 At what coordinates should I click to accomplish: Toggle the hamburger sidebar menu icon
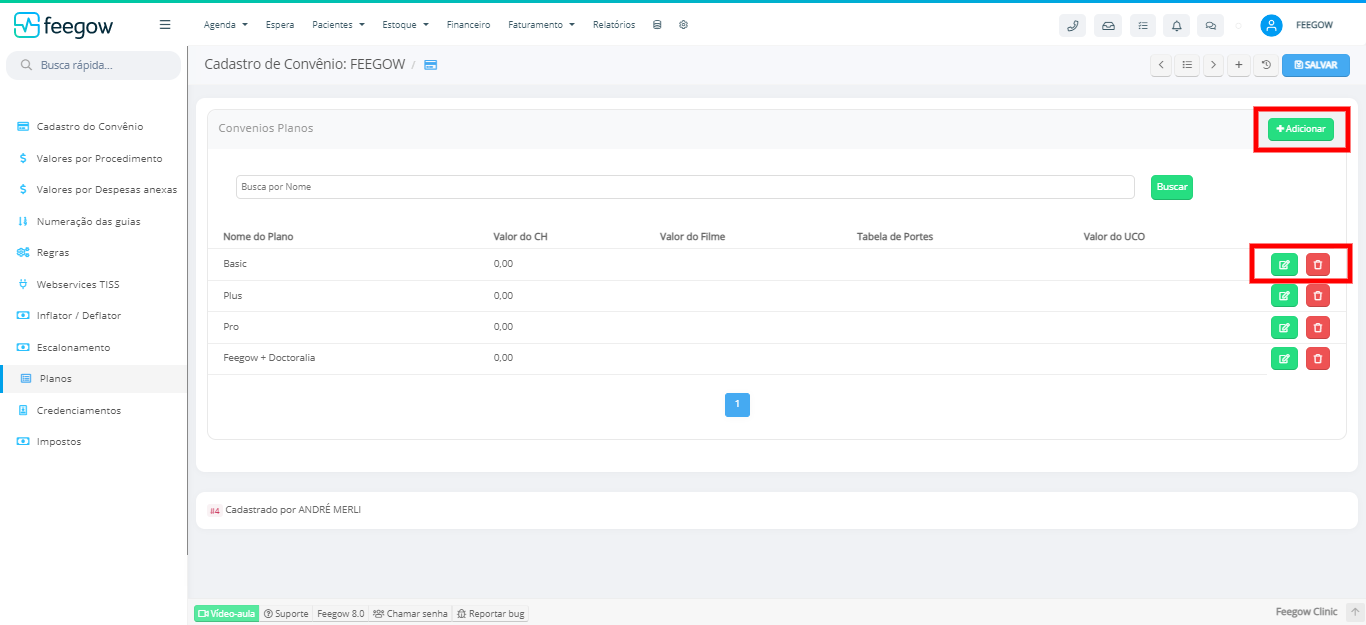click(165, 25)
